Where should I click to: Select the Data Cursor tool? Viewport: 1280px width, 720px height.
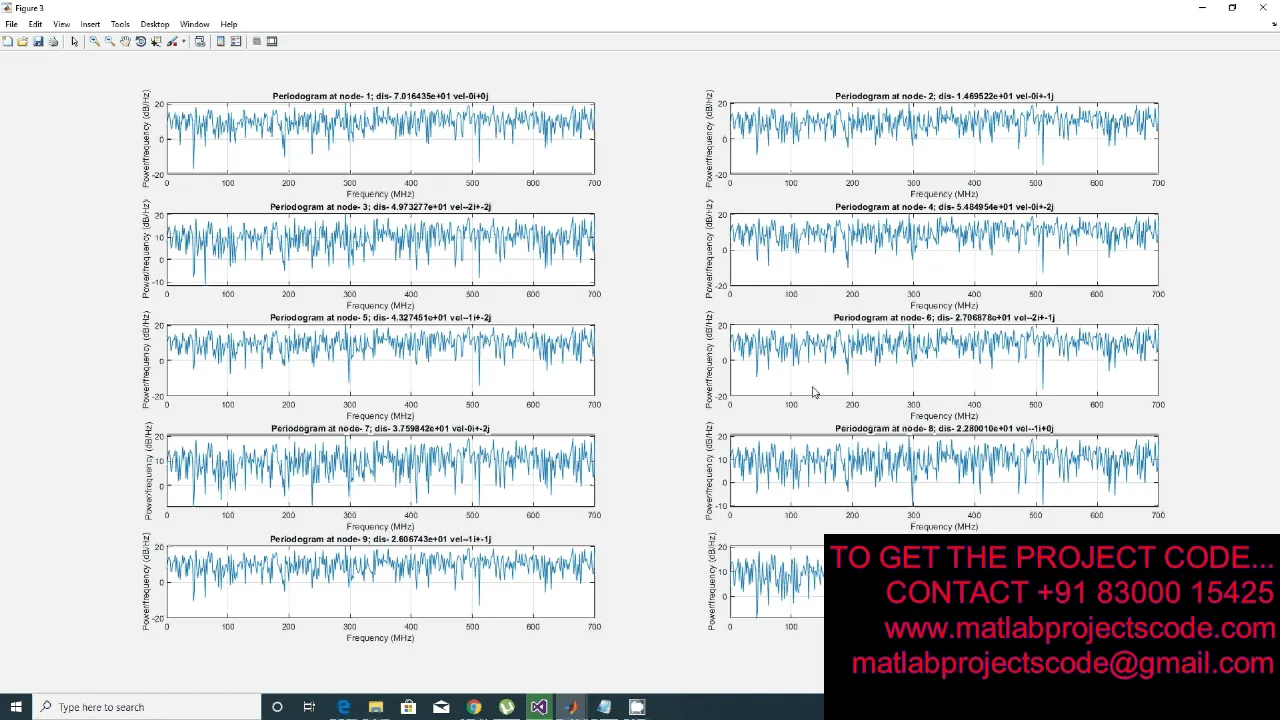(156, 41)
